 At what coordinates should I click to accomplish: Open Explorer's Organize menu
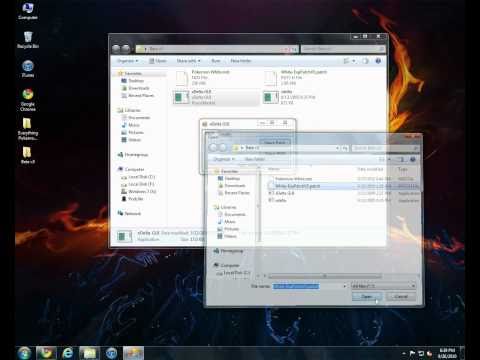[x=127, y=61]
